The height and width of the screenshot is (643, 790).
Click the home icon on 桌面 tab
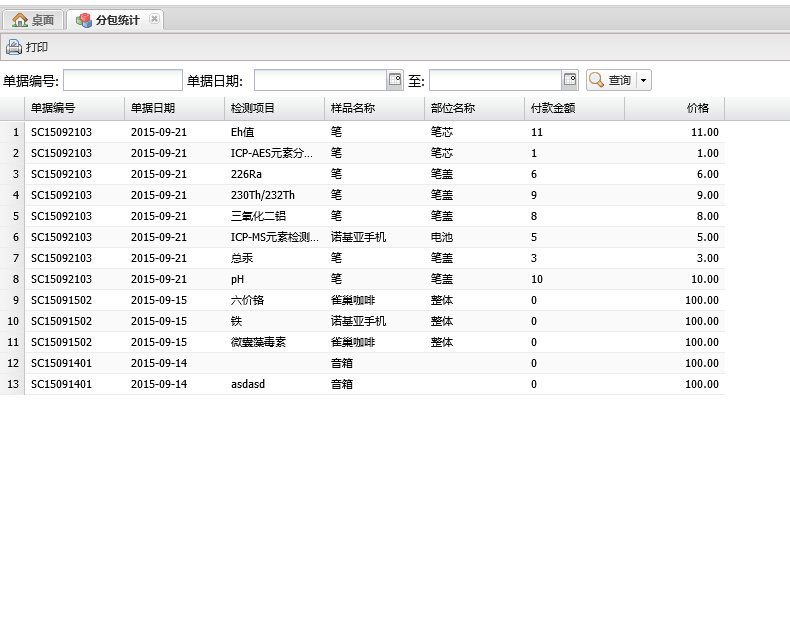[20, 20]
